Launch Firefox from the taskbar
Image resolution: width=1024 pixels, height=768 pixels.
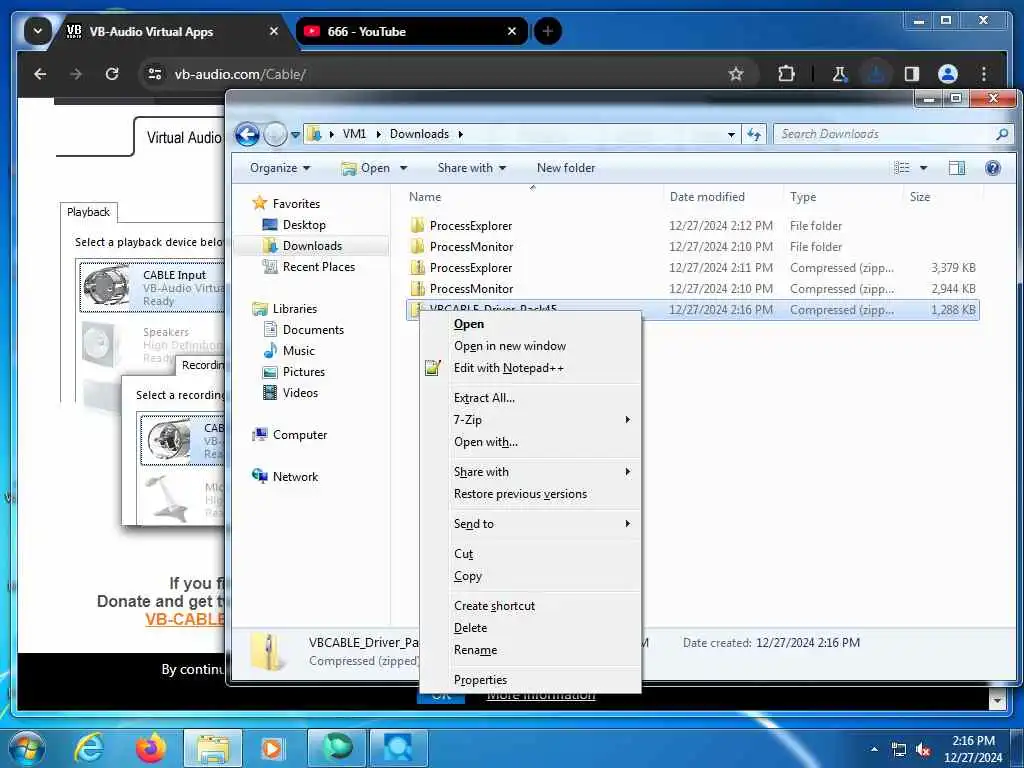[x=150, y=748]
